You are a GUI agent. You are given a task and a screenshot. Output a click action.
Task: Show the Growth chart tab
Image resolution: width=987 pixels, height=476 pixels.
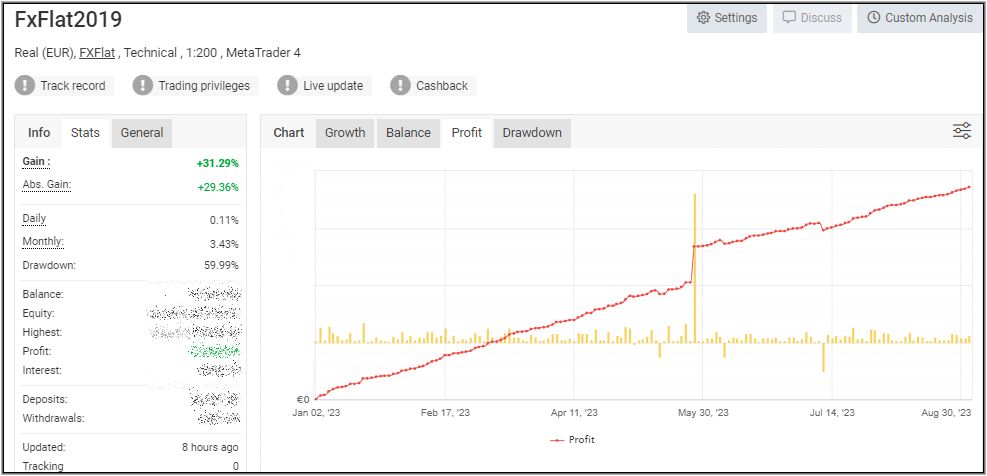pyautogui.click(x=345, y=133)
